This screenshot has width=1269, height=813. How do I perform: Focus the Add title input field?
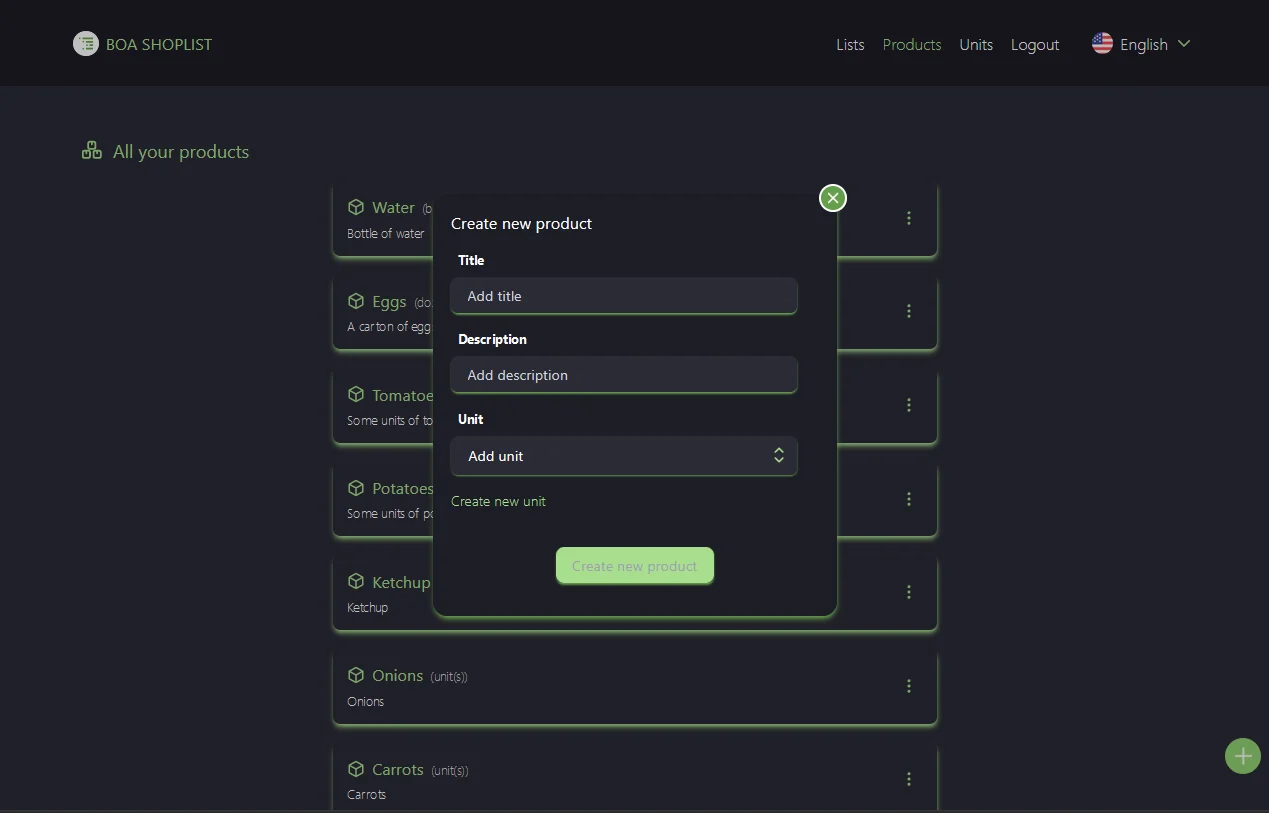[x=624, y=296]
